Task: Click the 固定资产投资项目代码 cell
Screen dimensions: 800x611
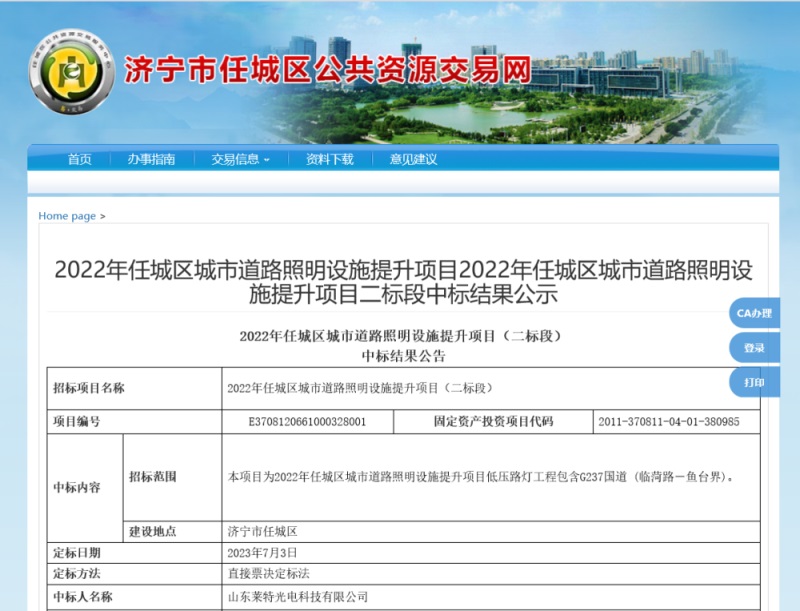Action: 493,422
